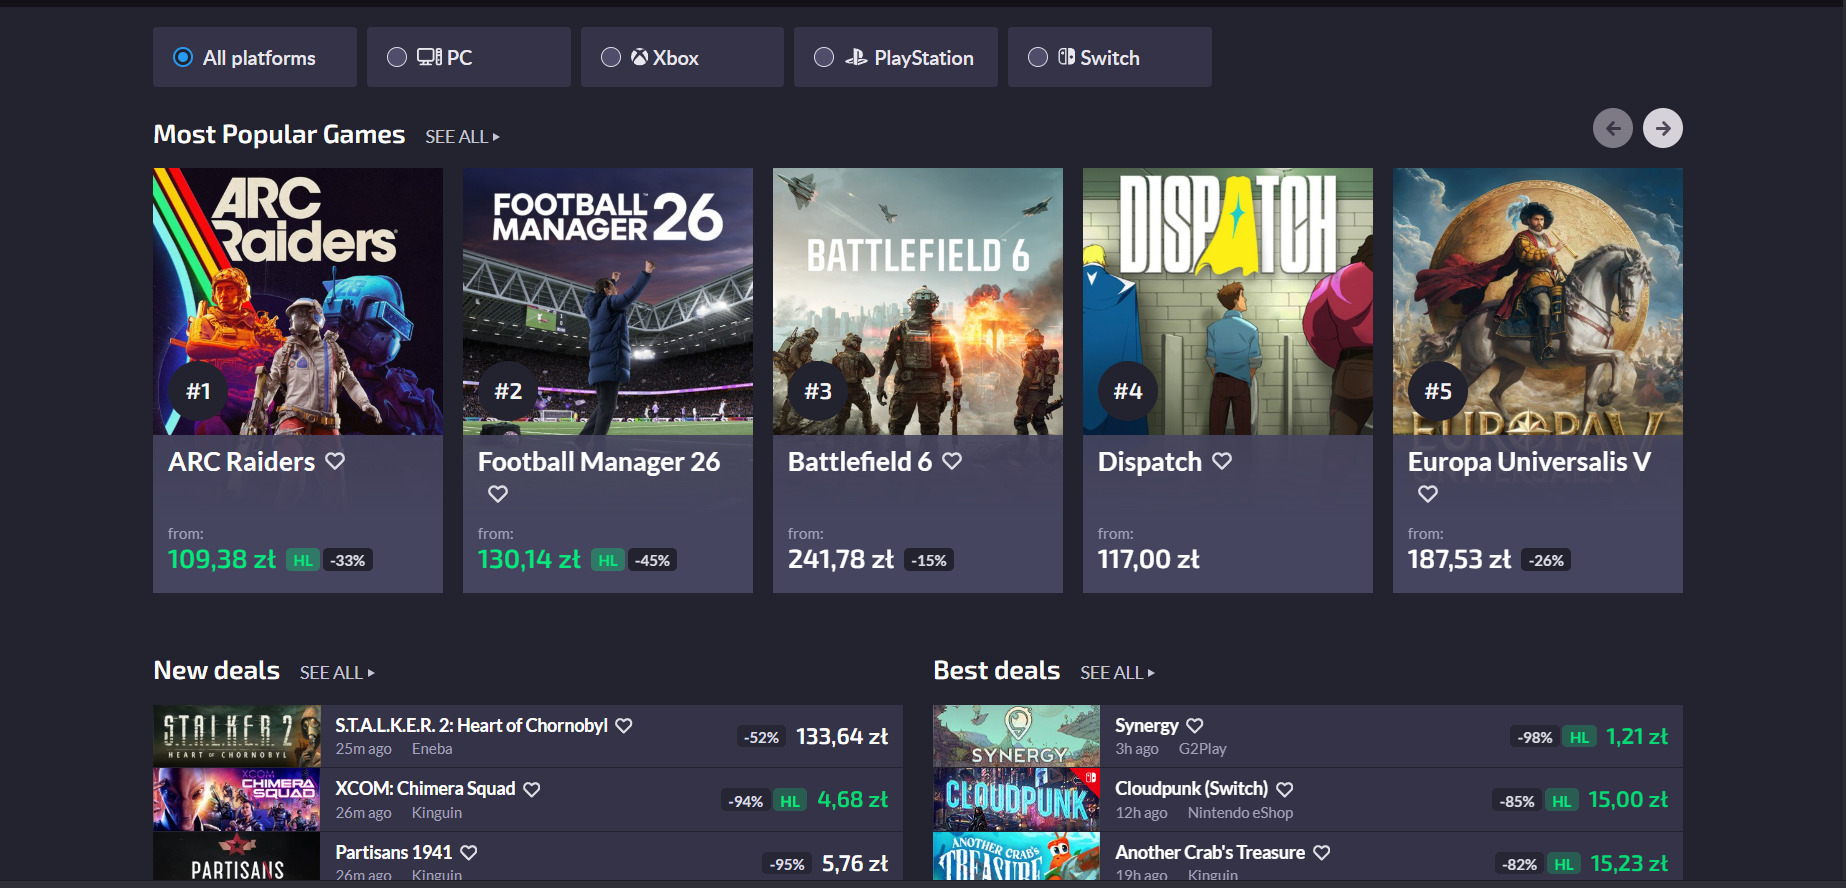This screenshot has height=888, width=1846.
Task: Favorite Europa Universalis V using the heart icon
Action: (x=1428, y=493)
